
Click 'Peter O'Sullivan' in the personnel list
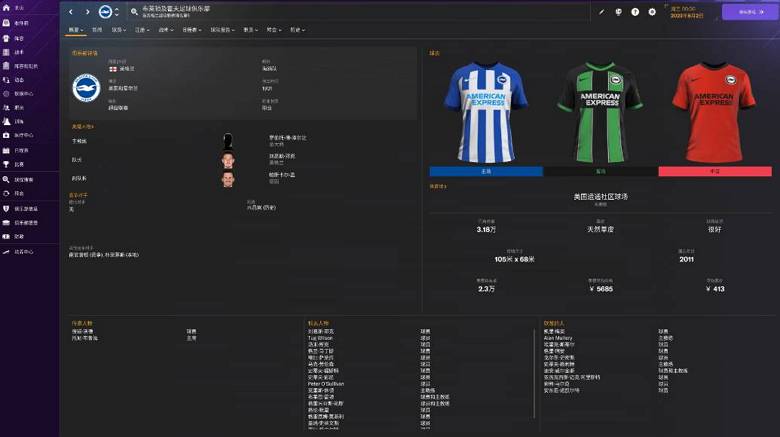(326, 384)
